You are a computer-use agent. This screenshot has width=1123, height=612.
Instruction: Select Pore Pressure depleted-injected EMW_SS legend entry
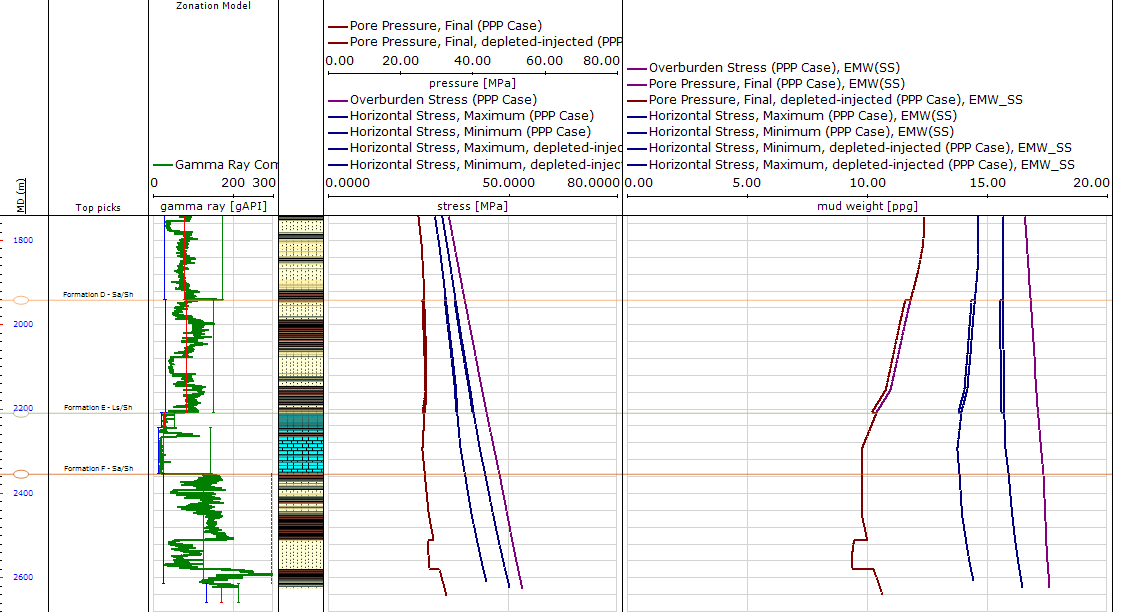[x=835, y=100]
